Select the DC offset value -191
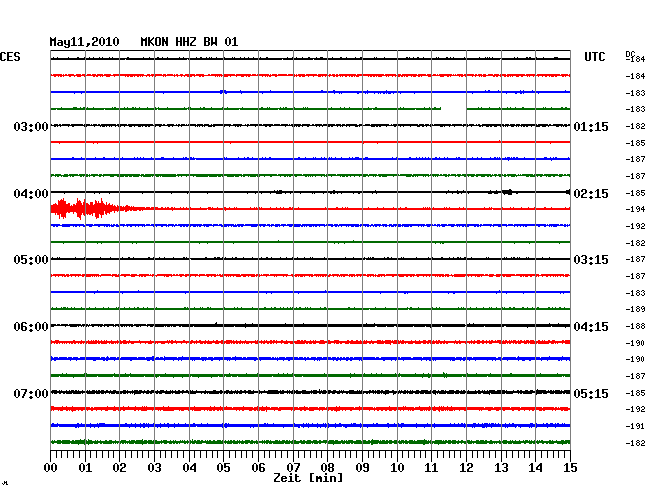This screenshot has width=650, height=494. pyautogui.click(x=635, y=426)
